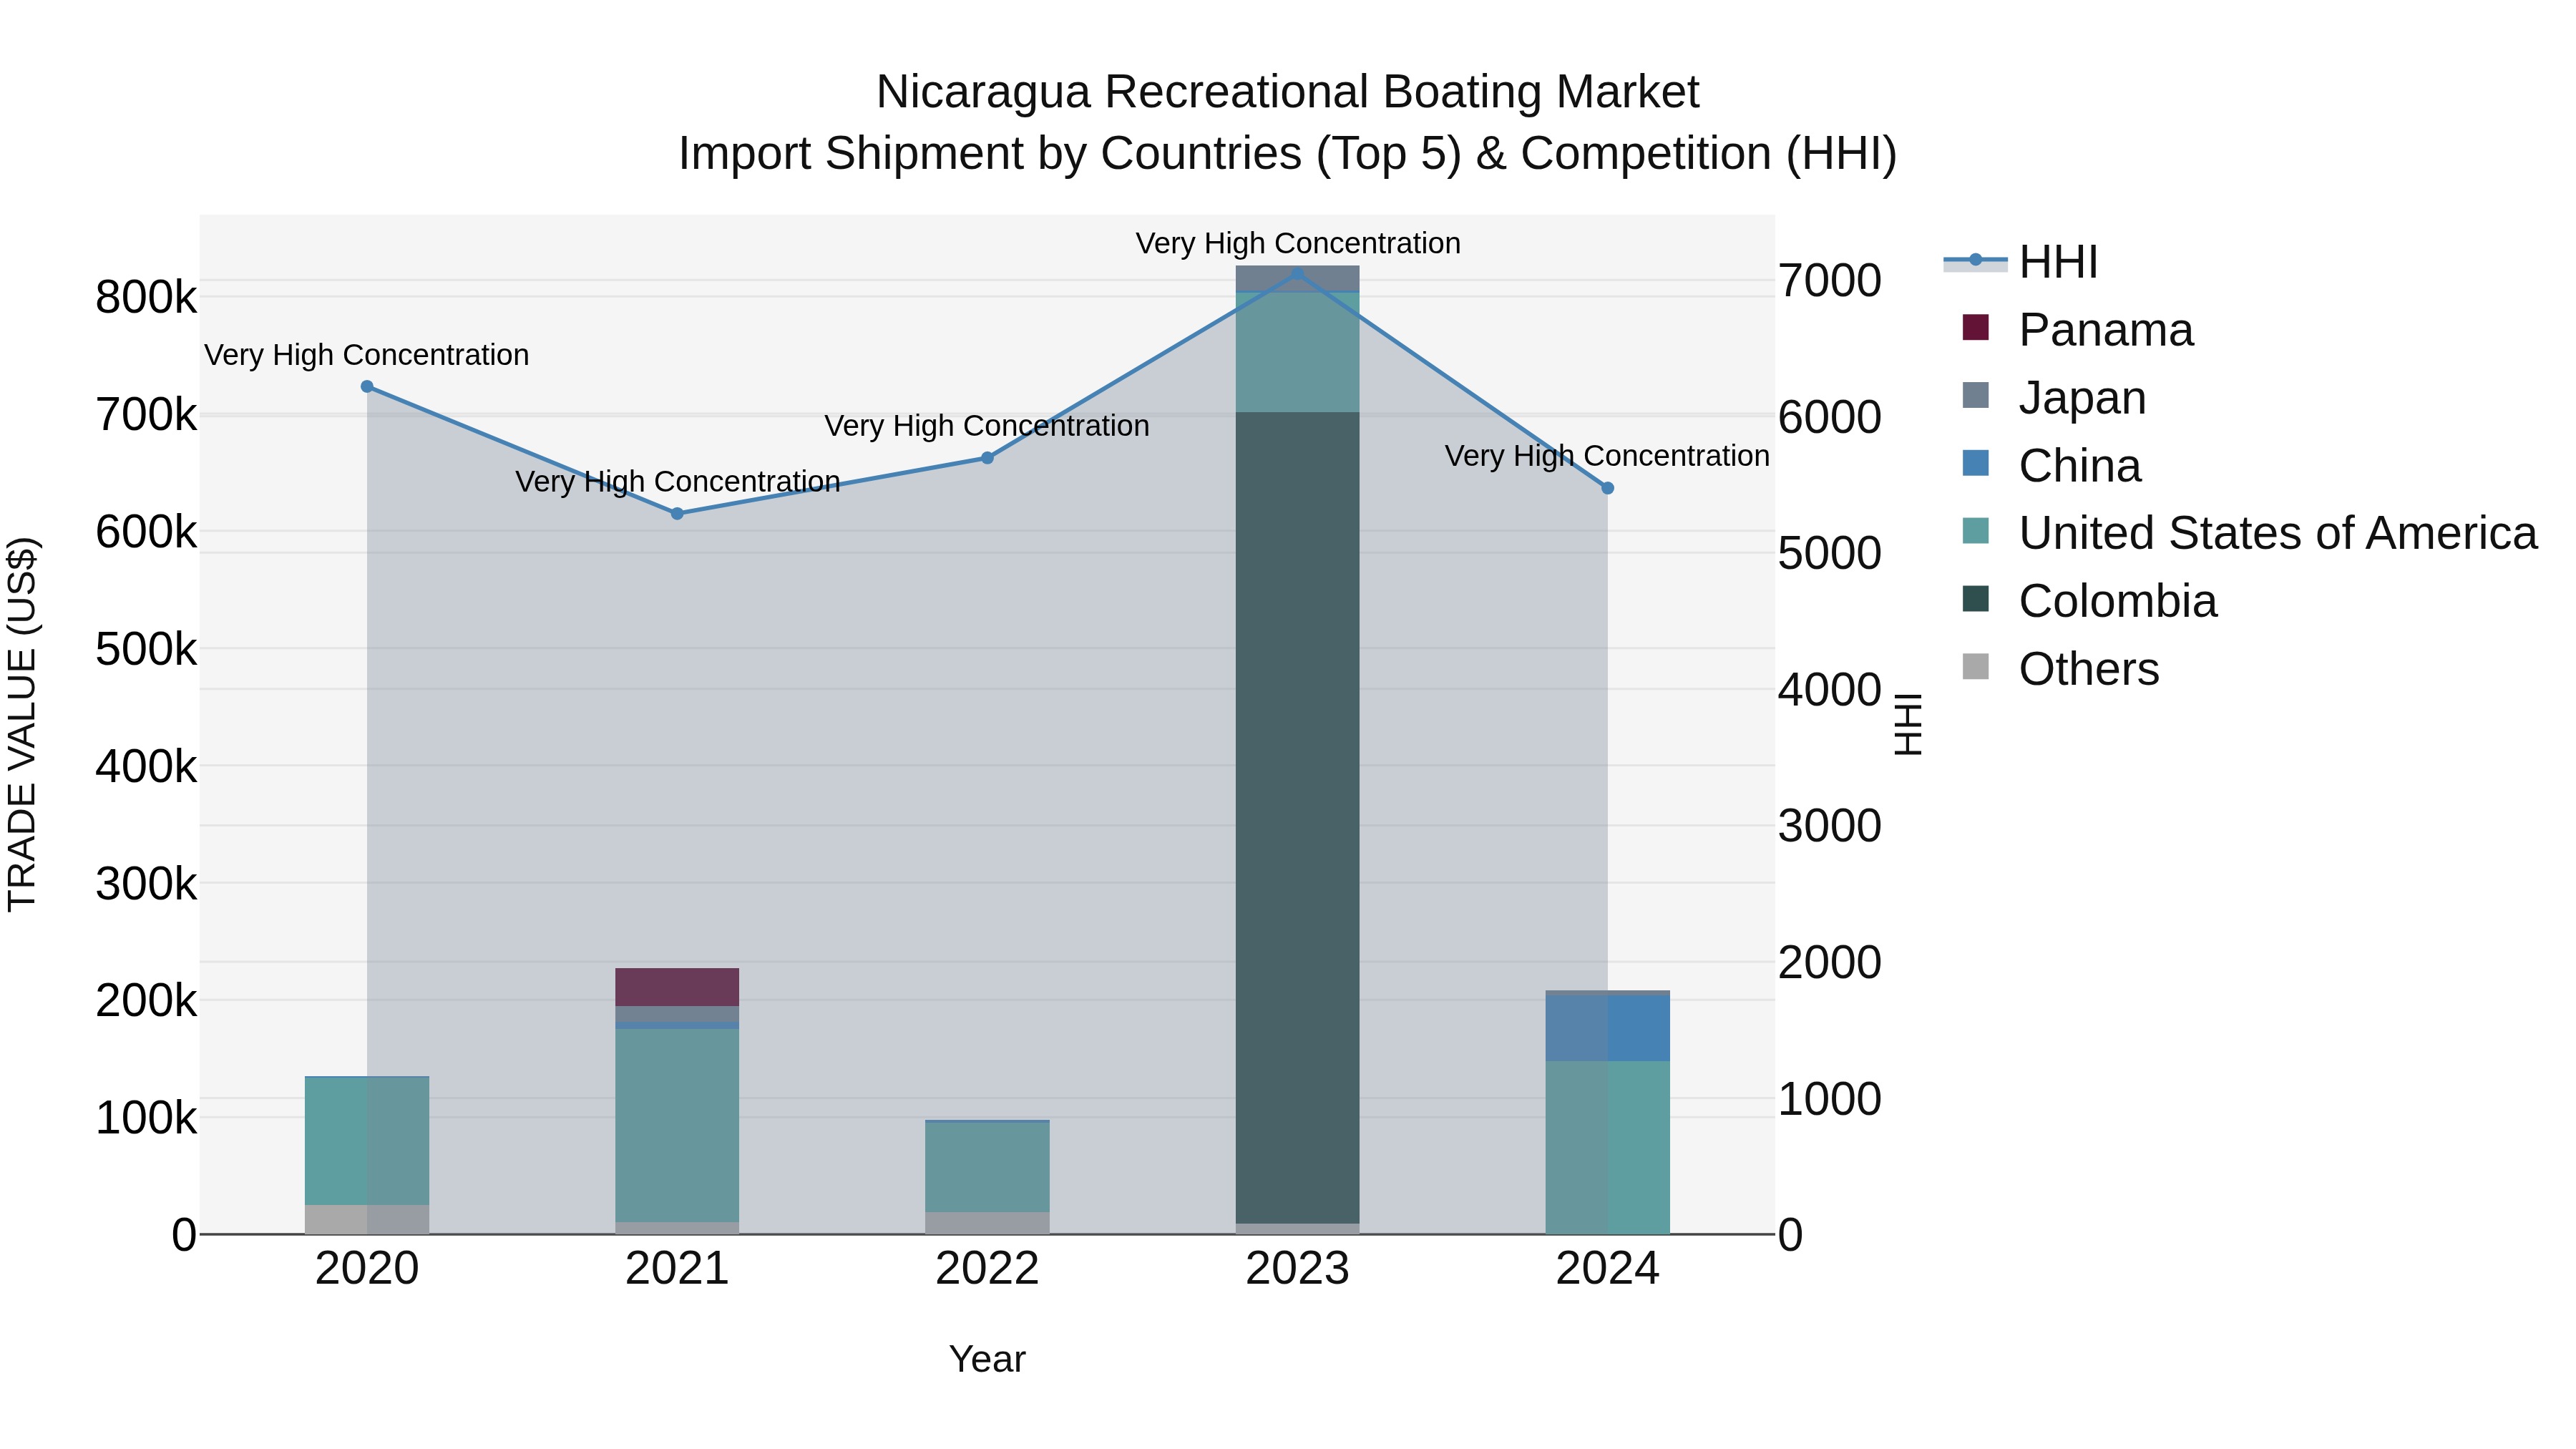Click the 7000 HHI axis tick label
Viewport: 2576px width, 1449px height.
[x=1829, y=281]
